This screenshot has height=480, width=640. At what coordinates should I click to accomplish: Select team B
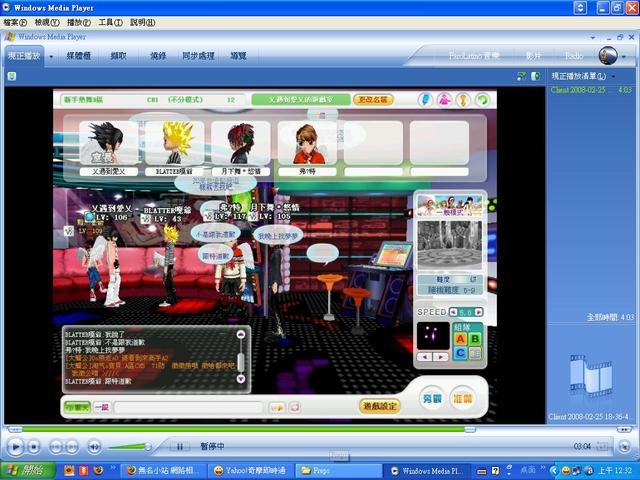click(x=475, y=339)
